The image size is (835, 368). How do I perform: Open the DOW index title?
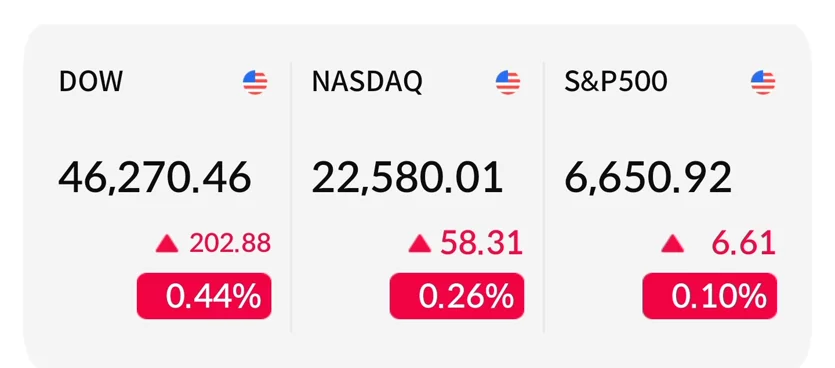click(91, 81)
